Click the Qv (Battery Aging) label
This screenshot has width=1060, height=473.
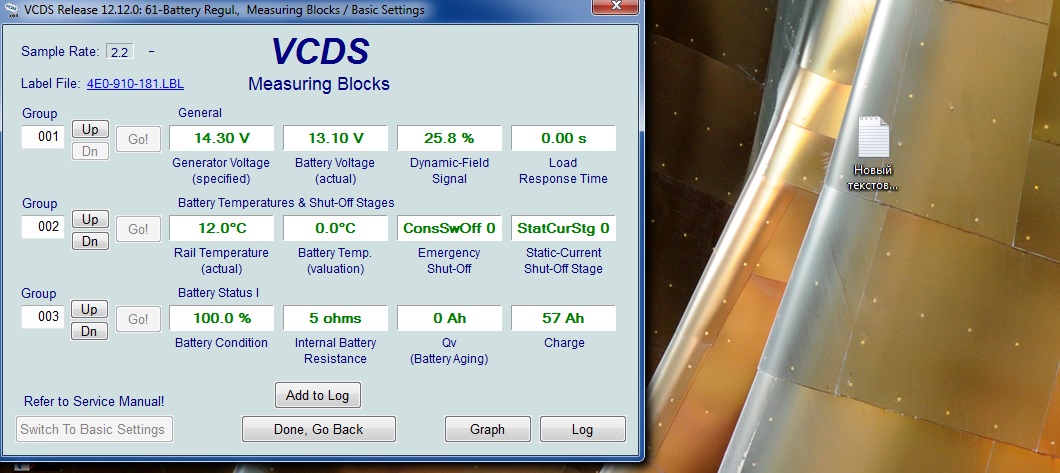pos(450,351)
